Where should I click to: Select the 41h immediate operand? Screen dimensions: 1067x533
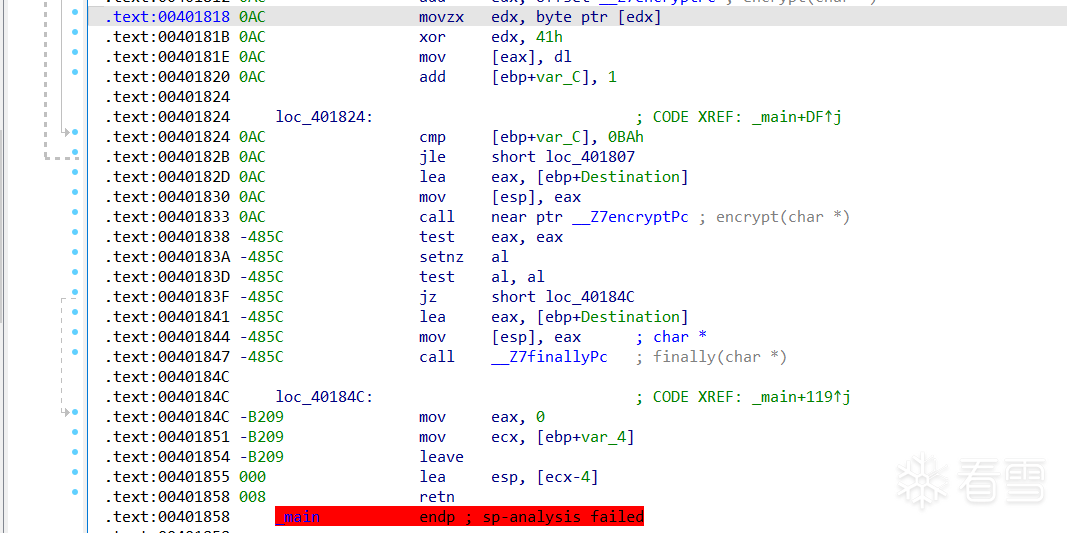click(549, 37)
